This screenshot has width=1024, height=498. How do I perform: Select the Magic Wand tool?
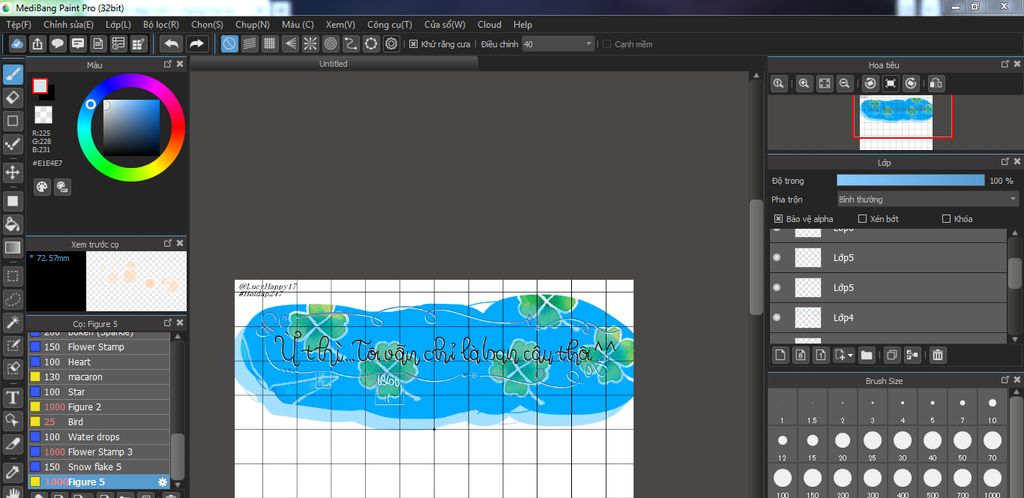click(12, 322)
